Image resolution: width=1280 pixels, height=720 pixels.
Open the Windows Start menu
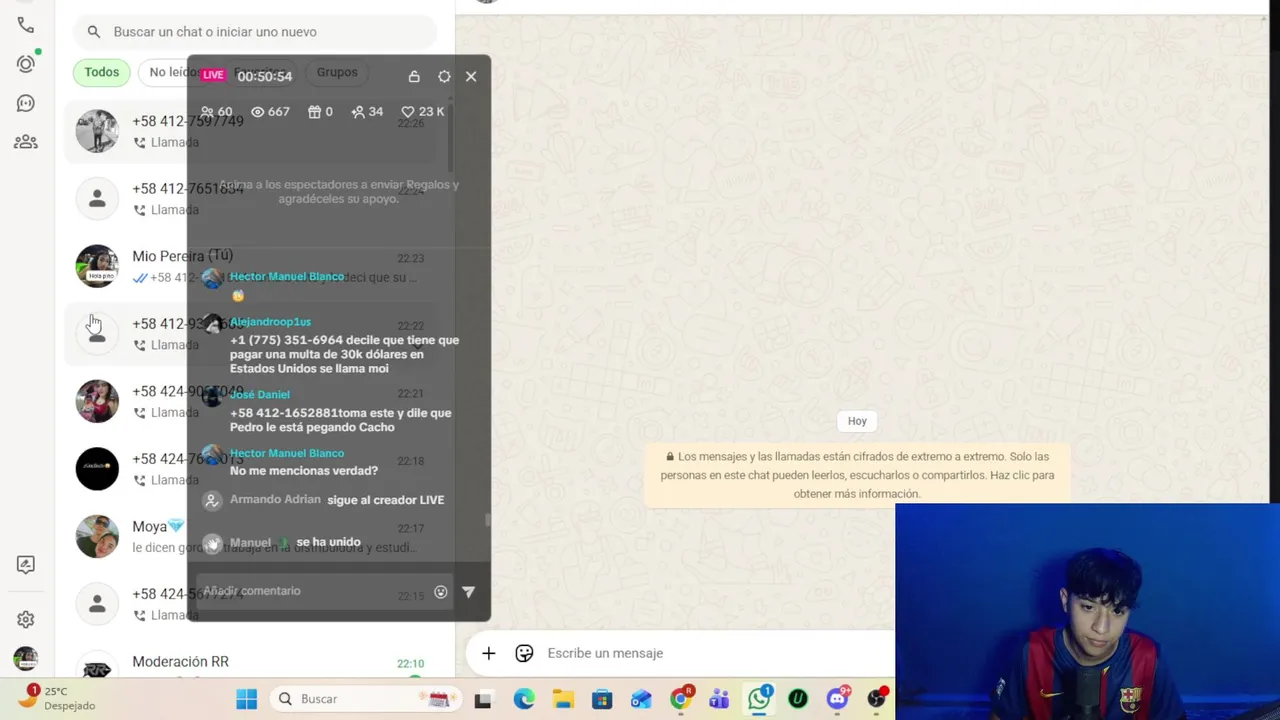point(246,699)
